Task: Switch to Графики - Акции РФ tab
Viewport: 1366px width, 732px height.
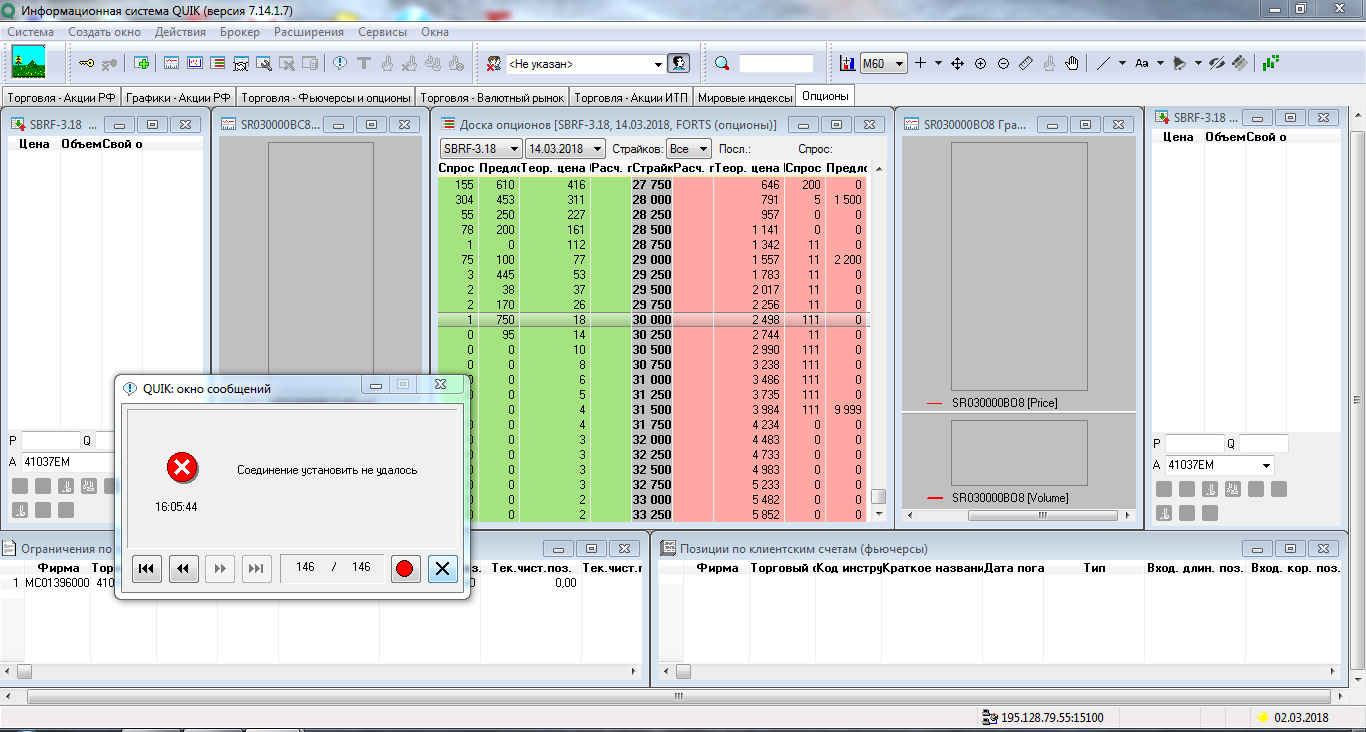Action: pyautogui.click(x=178, y=98)
